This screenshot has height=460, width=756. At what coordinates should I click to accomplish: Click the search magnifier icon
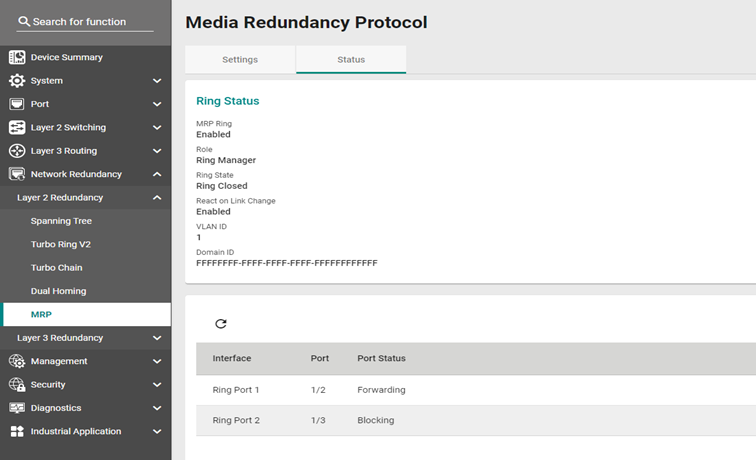(x=24, y=22)
